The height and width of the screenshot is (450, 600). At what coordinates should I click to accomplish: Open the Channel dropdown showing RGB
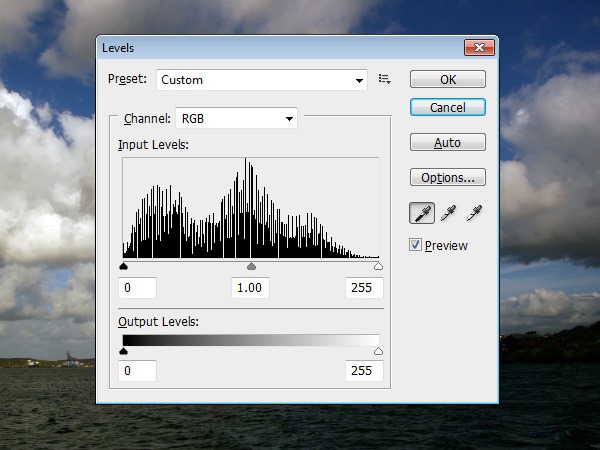(236, 119)
